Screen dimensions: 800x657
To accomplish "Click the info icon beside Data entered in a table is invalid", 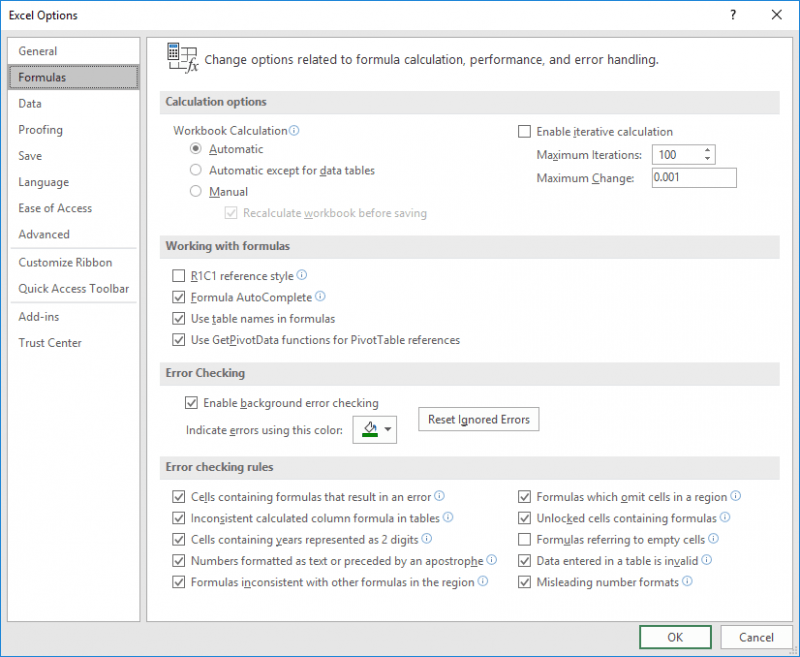I will click(706, 560).
